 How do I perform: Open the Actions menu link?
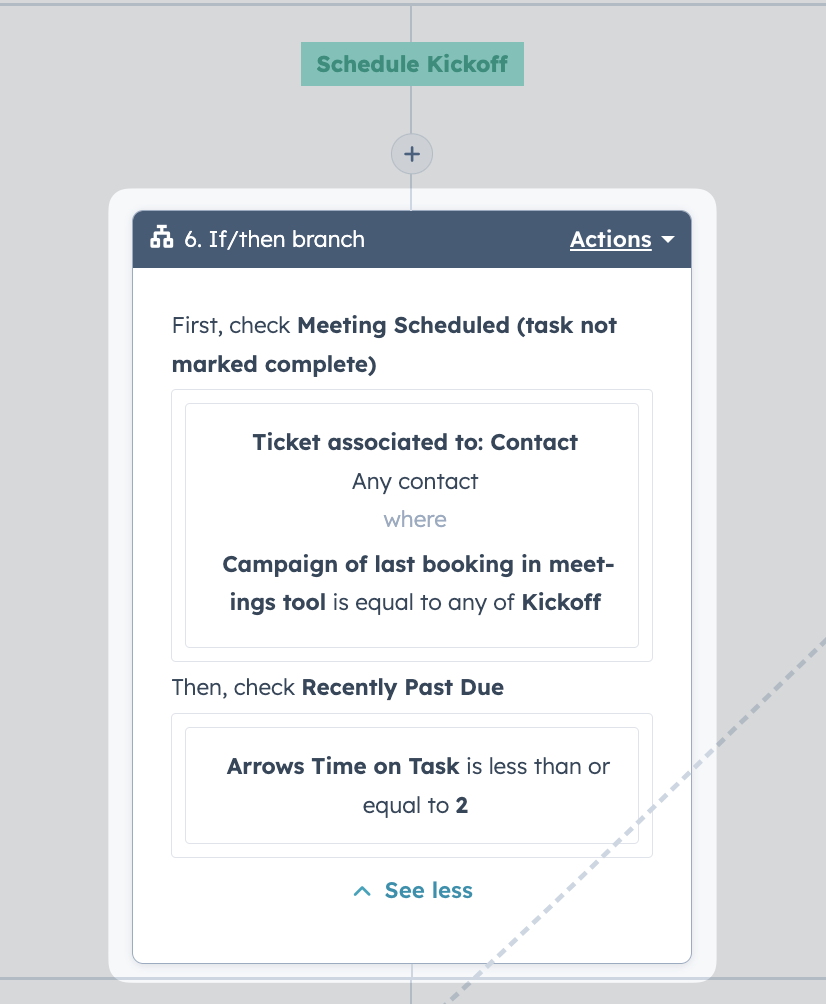[x=611, y=239]
